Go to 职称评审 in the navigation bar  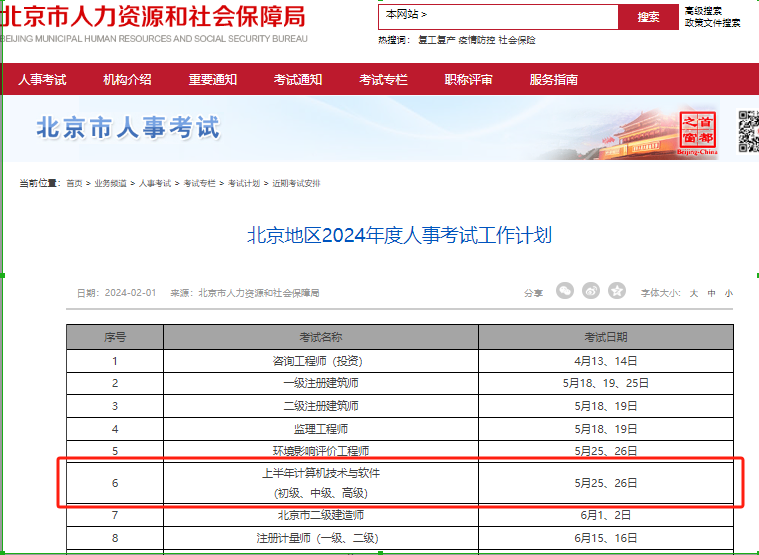(469, 80)
